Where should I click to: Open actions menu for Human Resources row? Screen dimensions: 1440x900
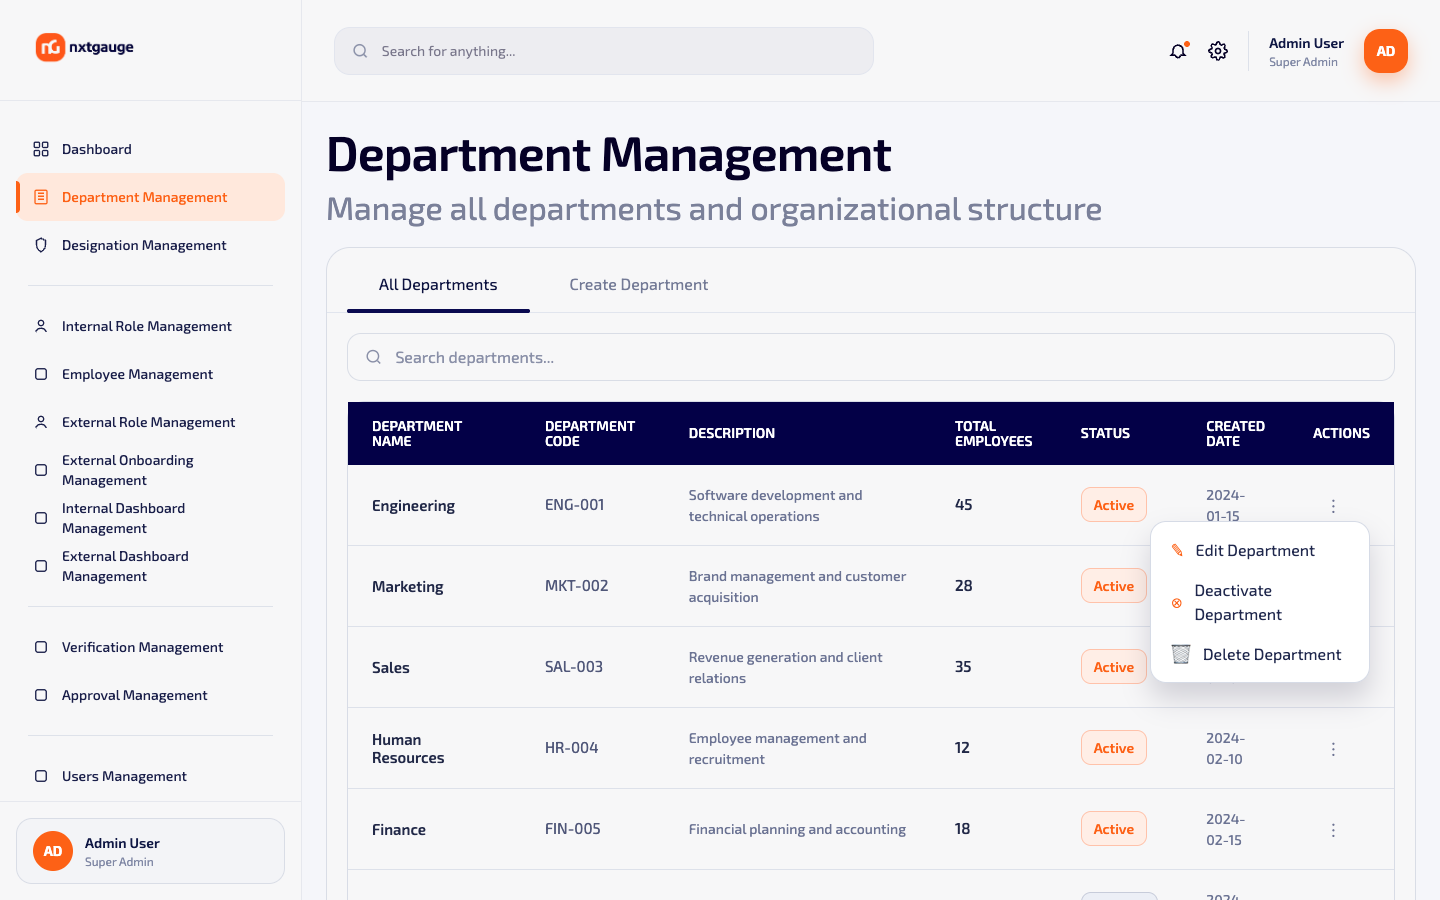pos(1333,748)
